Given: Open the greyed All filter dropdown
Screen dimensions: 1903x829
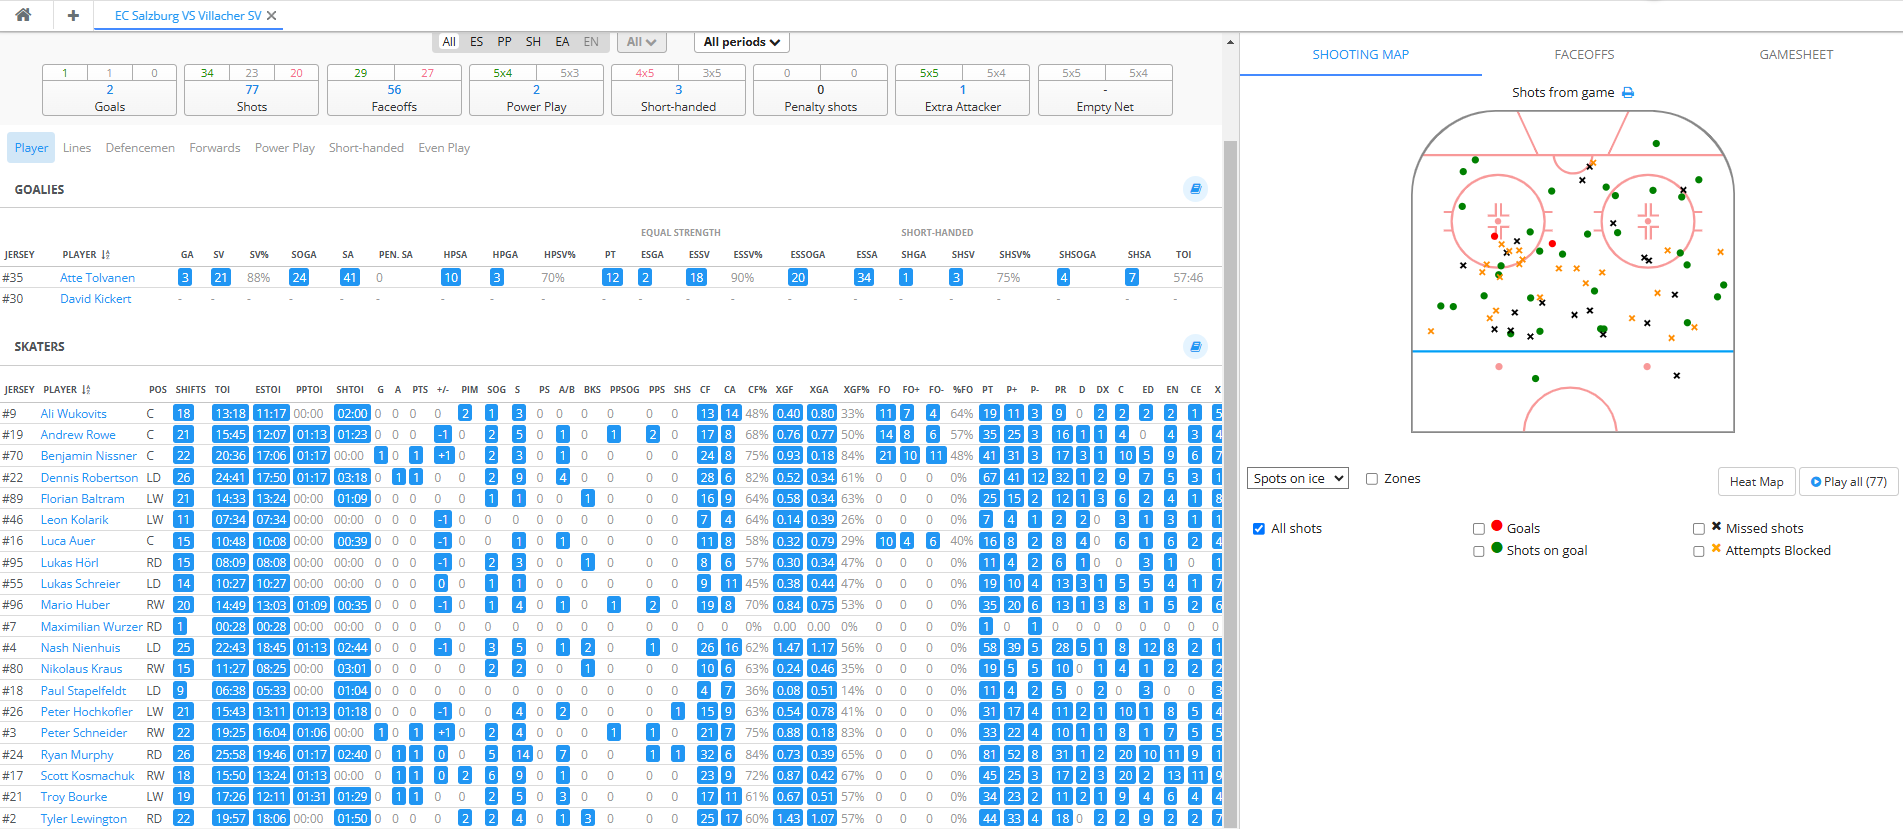Looking at the screenshot, I should [640, 42].
